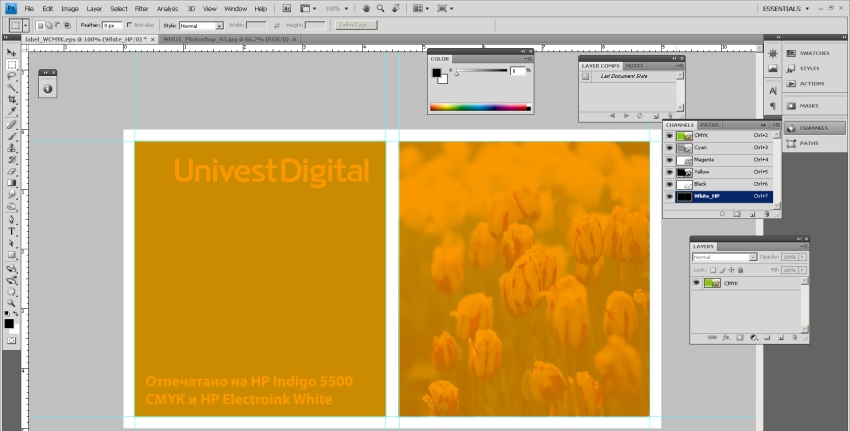Select the Rectangle shape tool
The width and height of the screenshot is (850, 431).
[11, 255]
